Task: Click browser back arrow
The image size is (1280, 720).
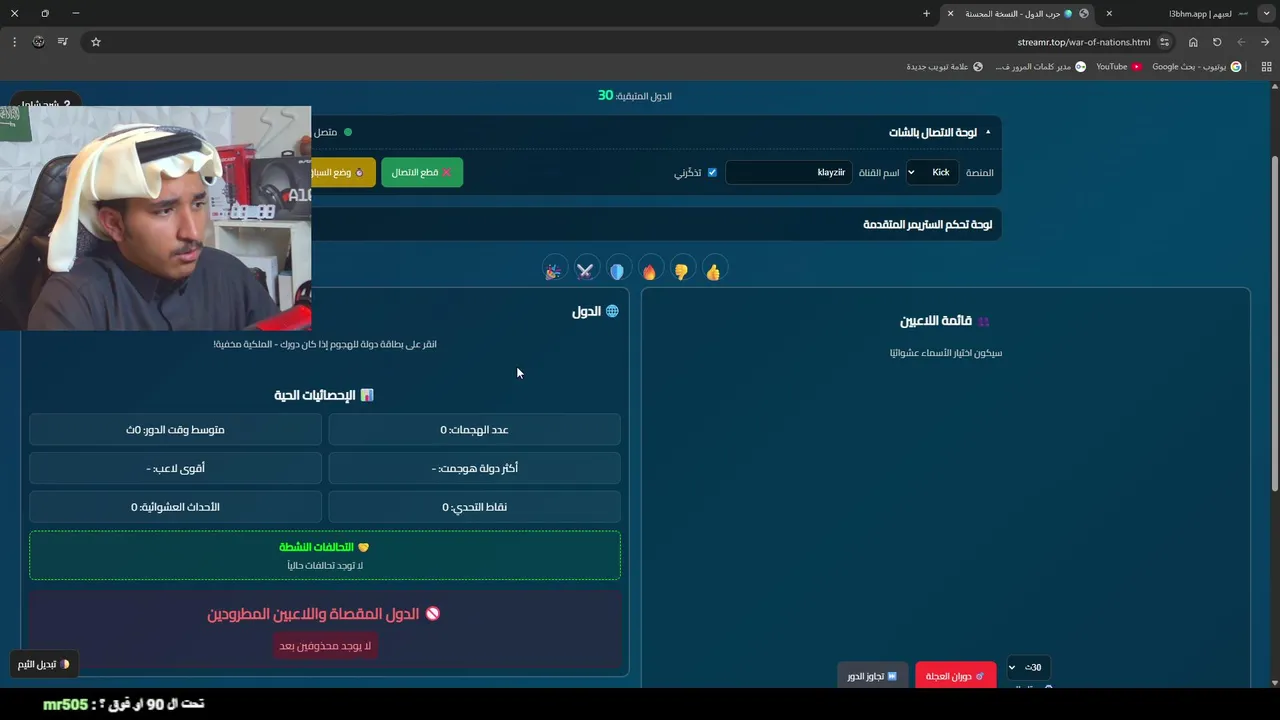Action: pos(1241,42)
